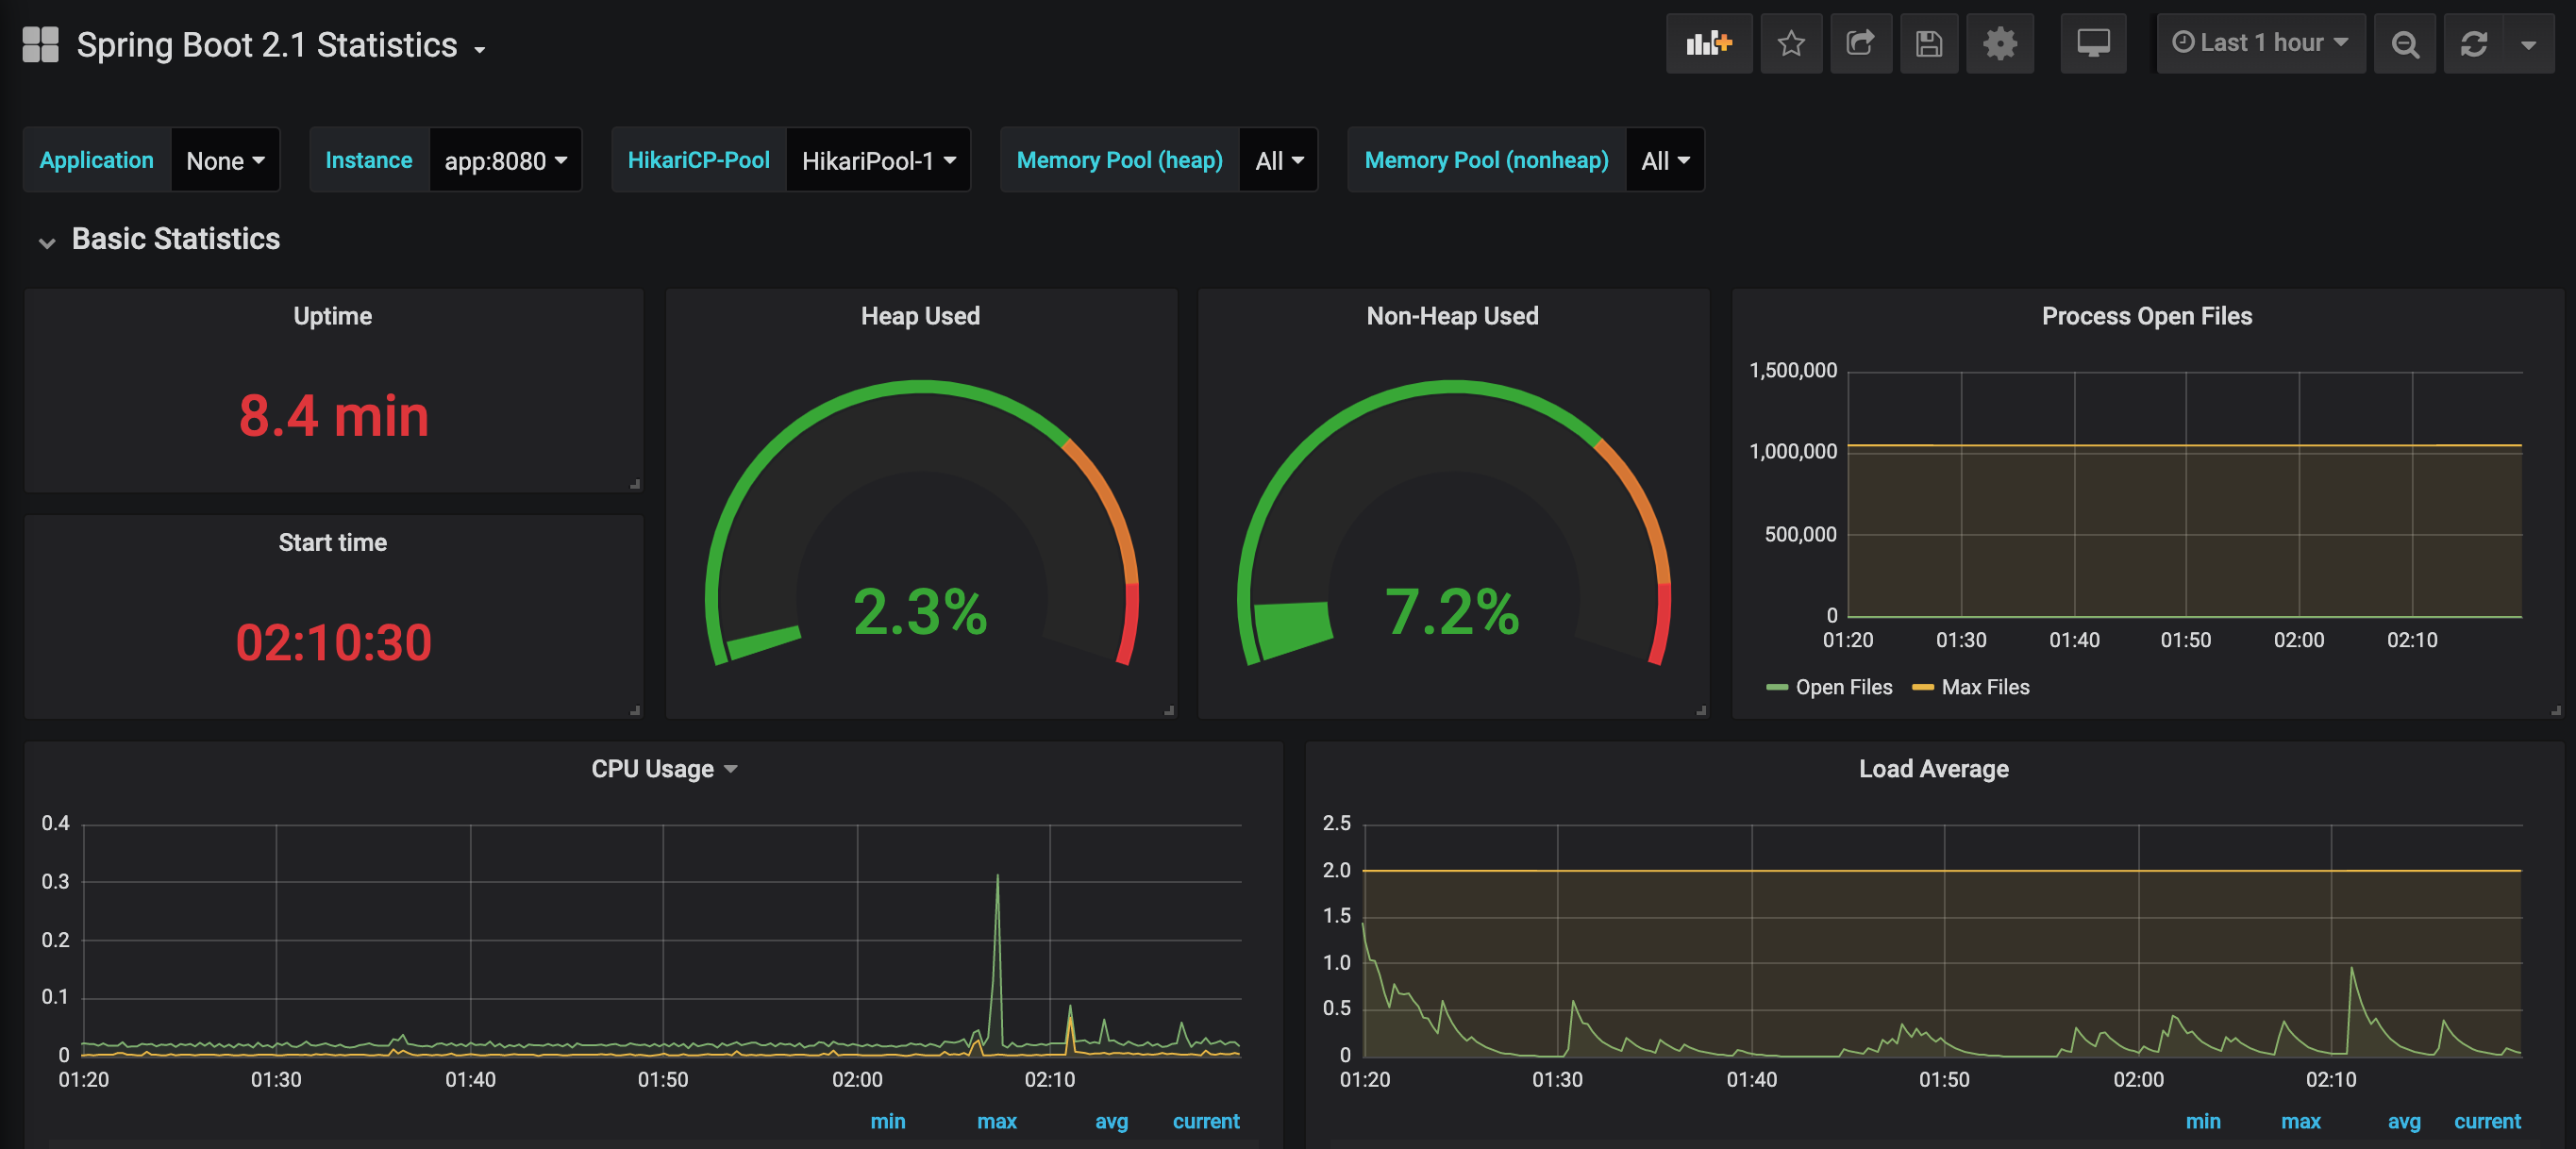Click the Load Average panel title
2576x1149 pixels.
(1933, 768)
